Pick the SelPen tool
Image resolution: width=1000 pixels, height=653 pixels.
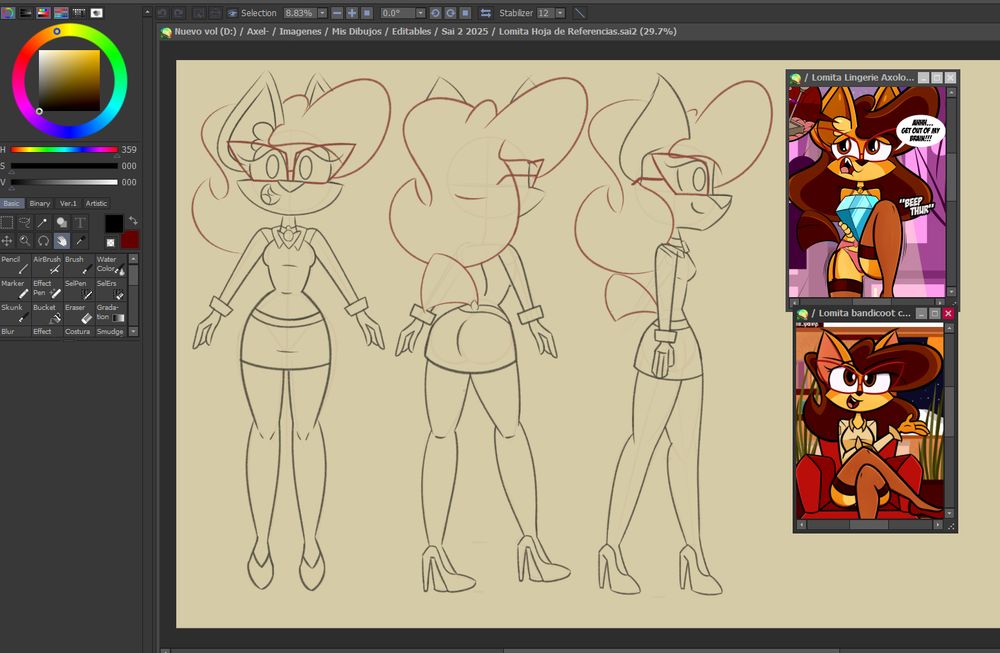coord(79,289)
